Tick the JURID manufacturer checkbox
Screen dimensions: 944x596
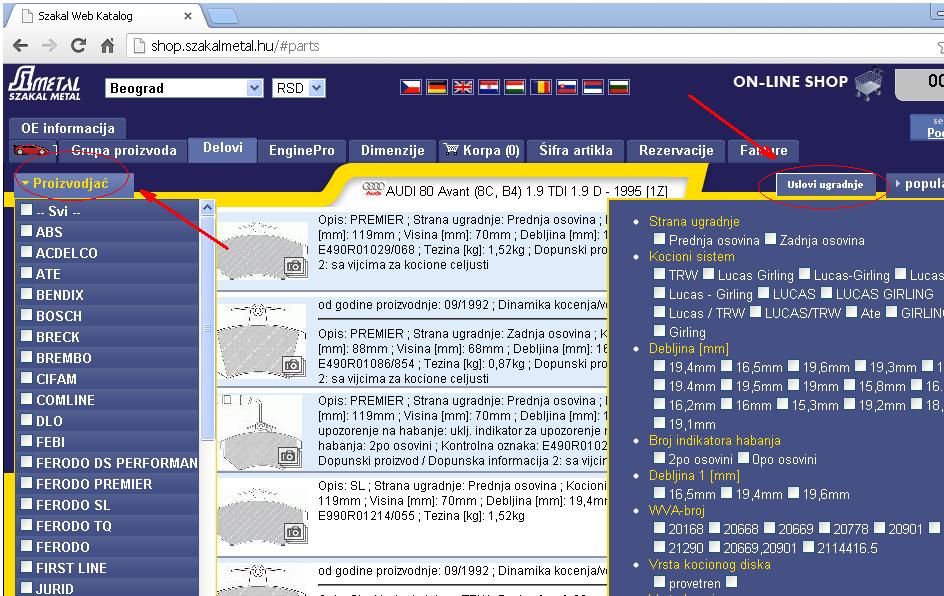tap(26, 588)
